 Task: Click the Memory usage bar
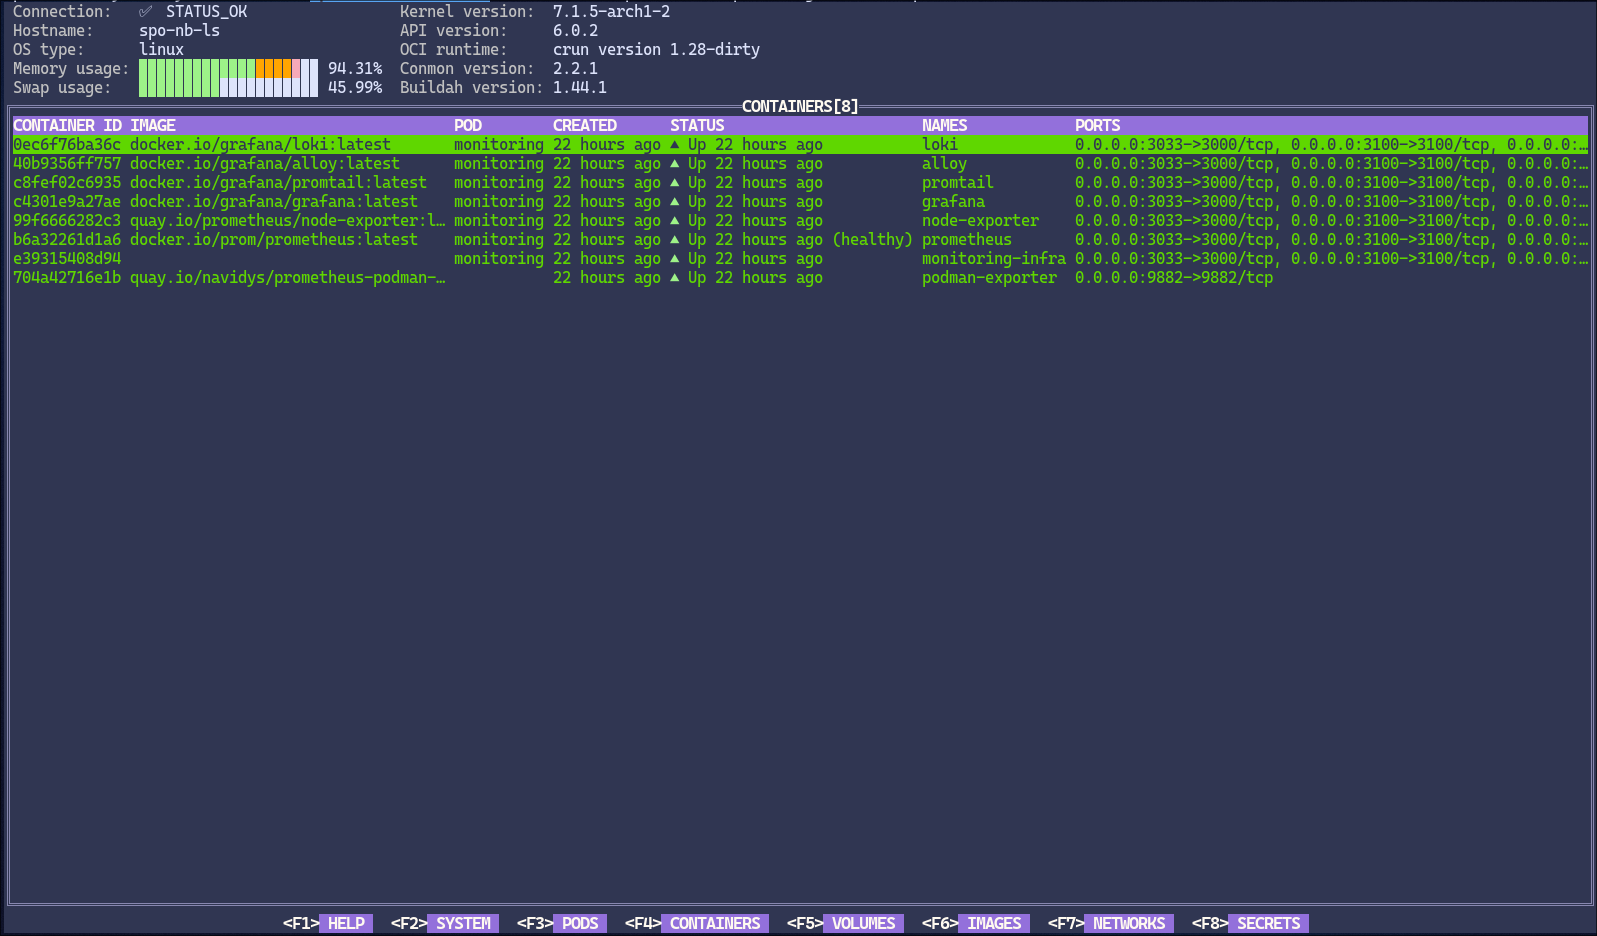click(x=228, y=68)
